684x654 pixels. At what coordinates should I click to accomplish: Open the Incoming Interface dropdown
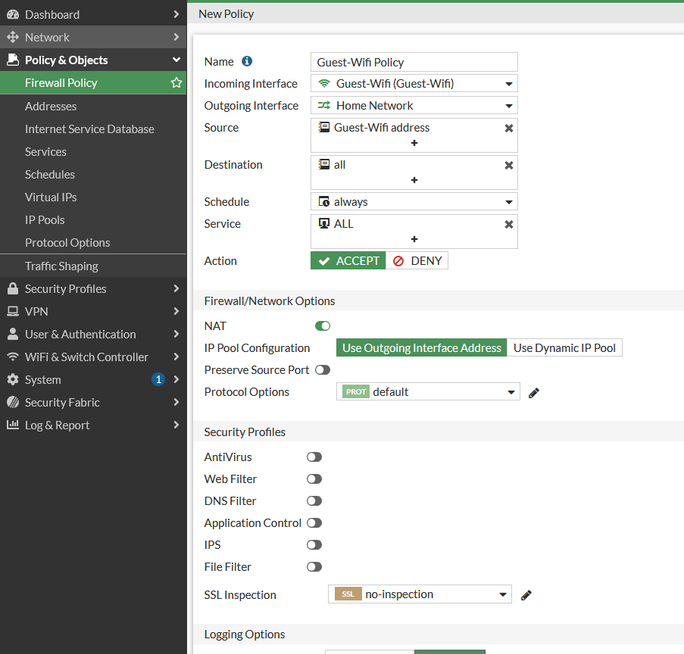tap(414, 84)
